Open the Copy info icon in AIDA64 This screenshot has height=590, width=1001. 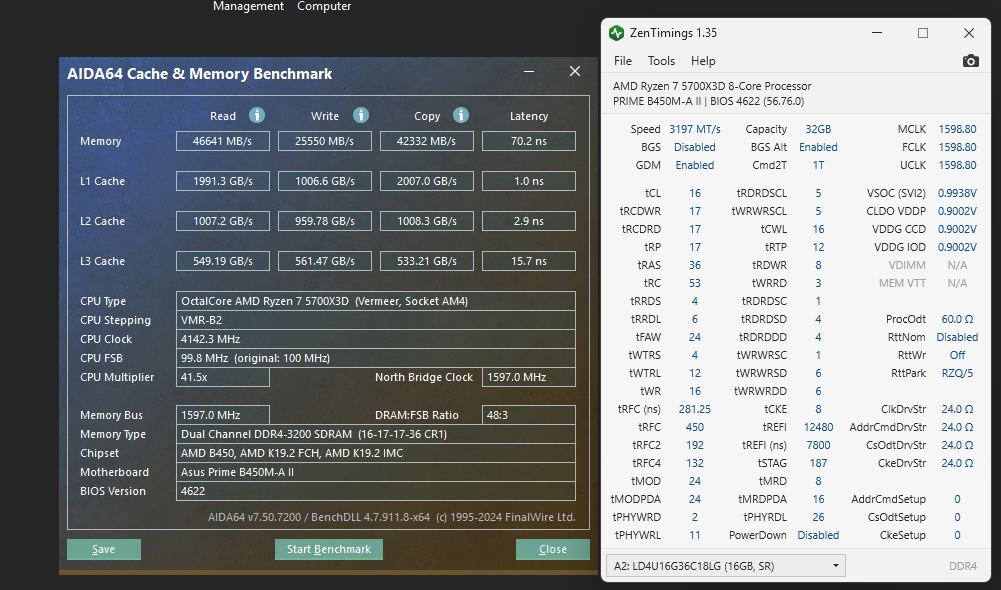point(461,115)
